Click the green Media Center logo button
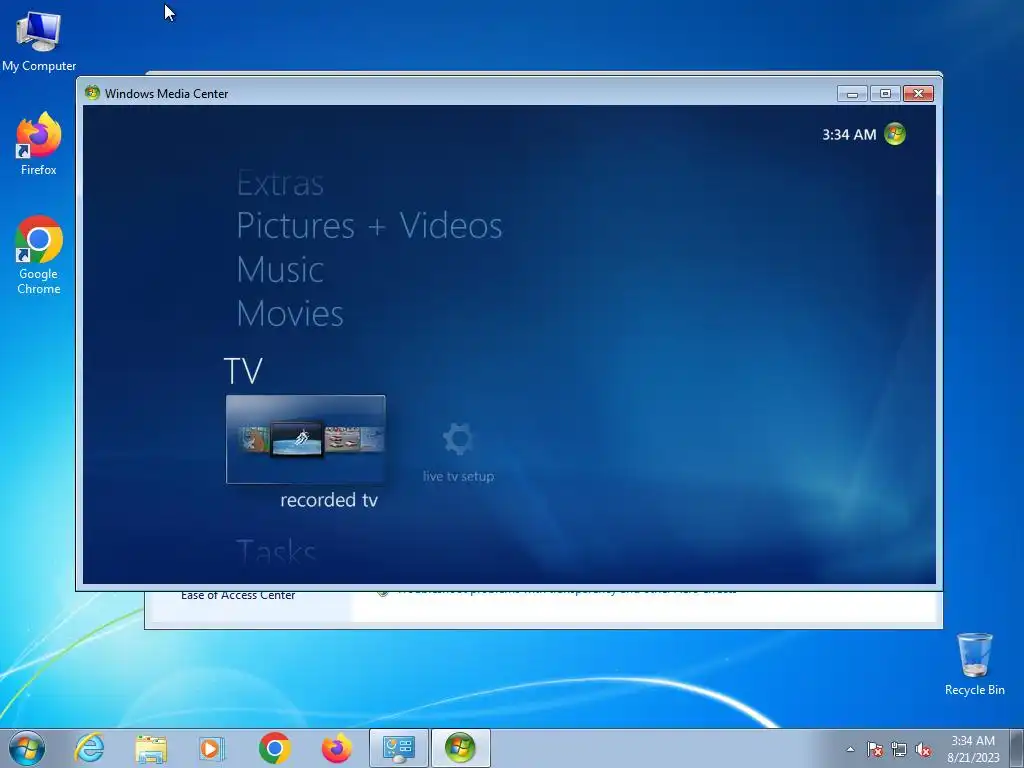The width and height of the screenshot is (1024, 768). click(895, 134)
